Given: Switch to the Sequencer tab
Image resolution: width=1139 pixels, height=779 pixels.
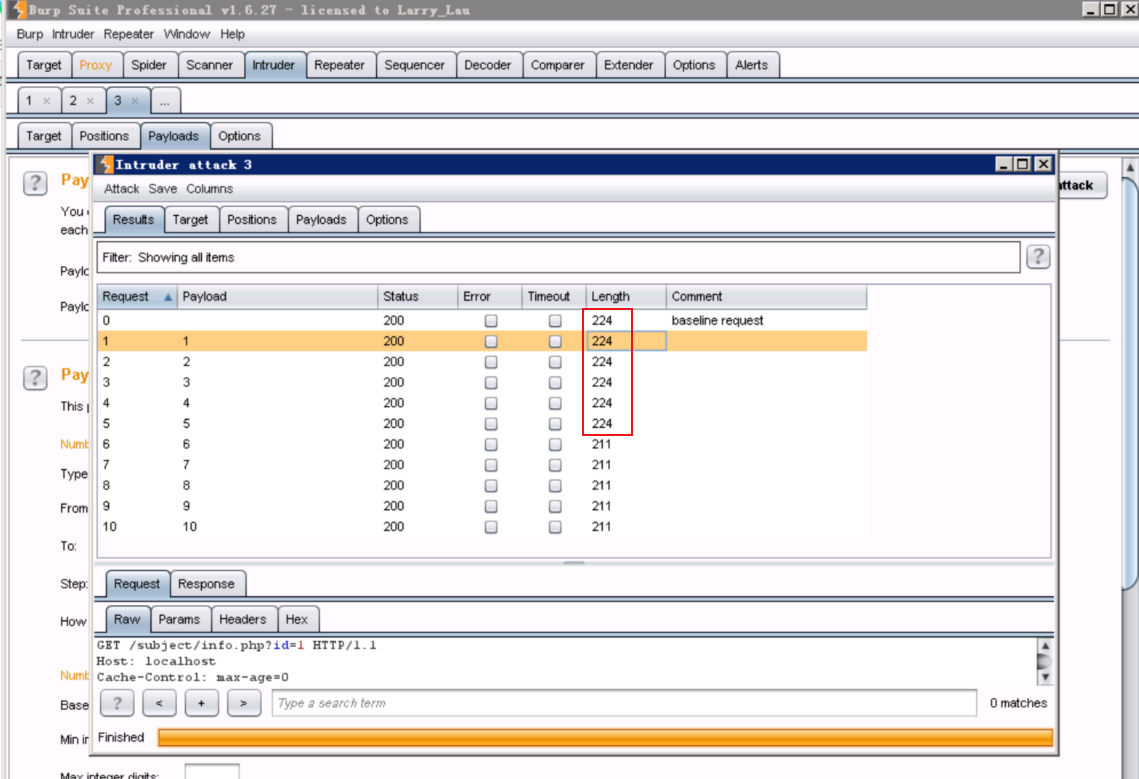Looking at the screenshot, I should (x=414, y=65).
